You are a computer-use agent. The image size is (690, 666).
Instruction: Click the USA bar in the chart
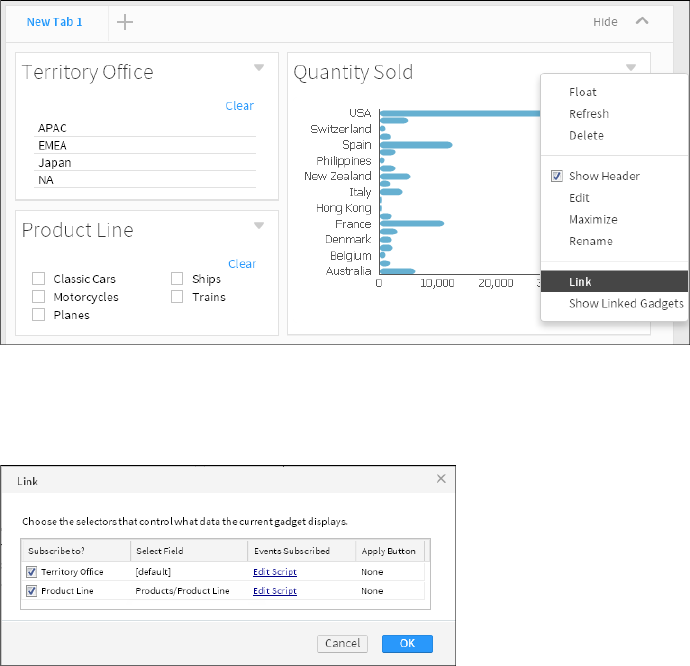(460, 113)
